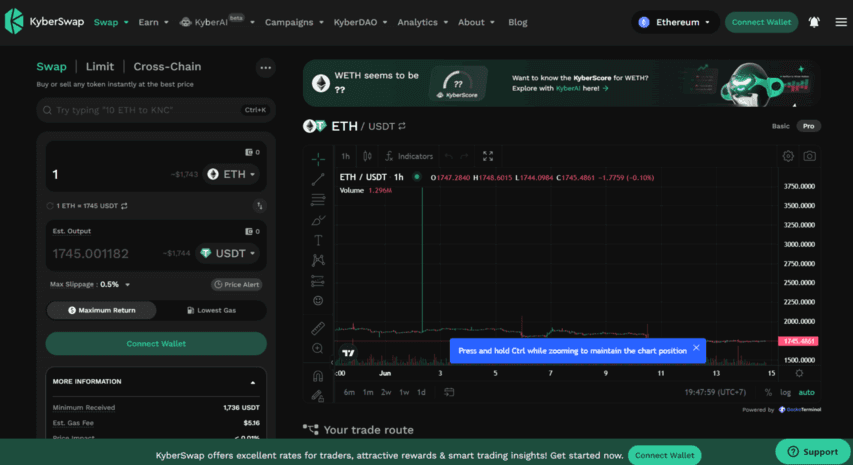Set chart range to 6m
The height and width of the screenshot is (465, 853).
click(349, 392)
